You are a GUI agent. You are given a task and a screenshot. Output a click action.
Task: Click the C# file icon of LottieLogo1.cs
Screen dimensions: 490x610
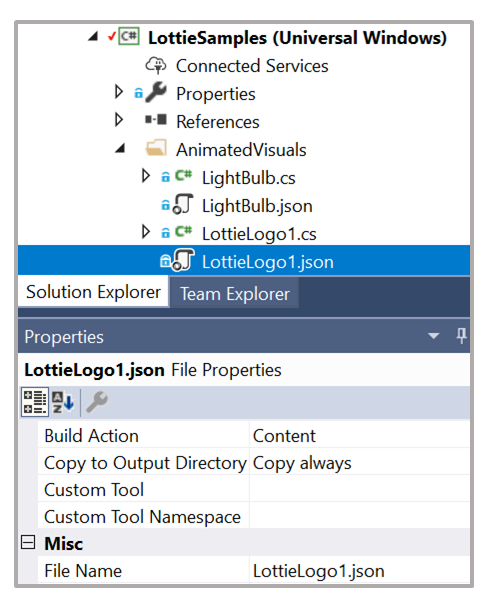183,231
